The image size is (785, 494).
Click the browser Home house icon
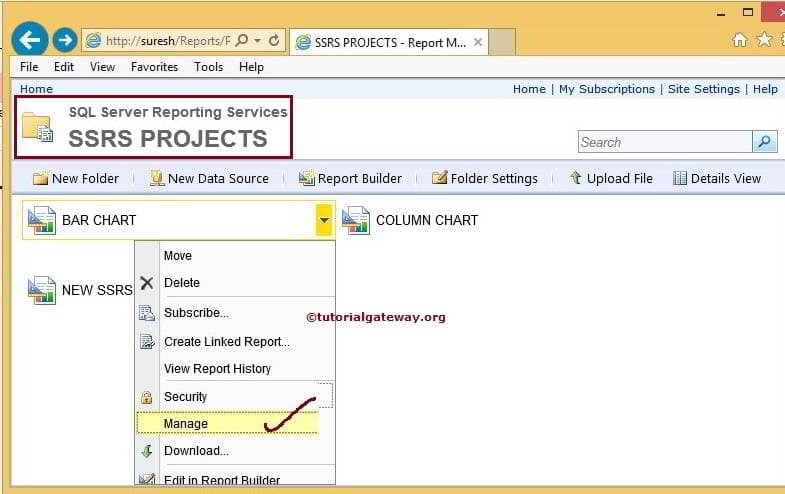739,40
